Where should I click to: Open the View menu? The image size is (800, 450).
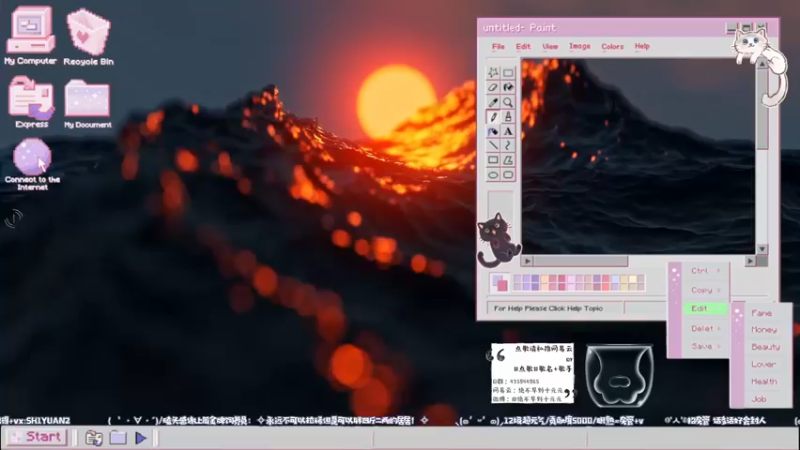tap(550, 46)
